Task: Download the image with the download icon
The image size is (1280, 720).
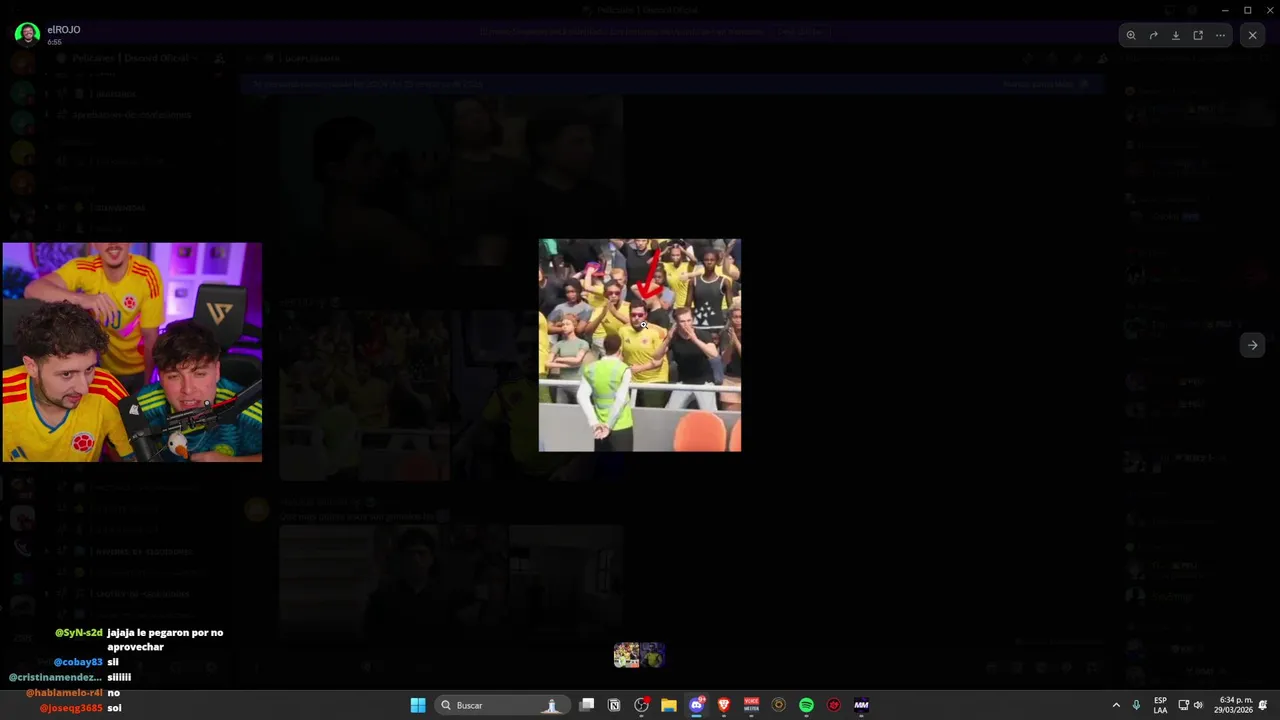Action: pyautogui.click(x=1176, y=35)
